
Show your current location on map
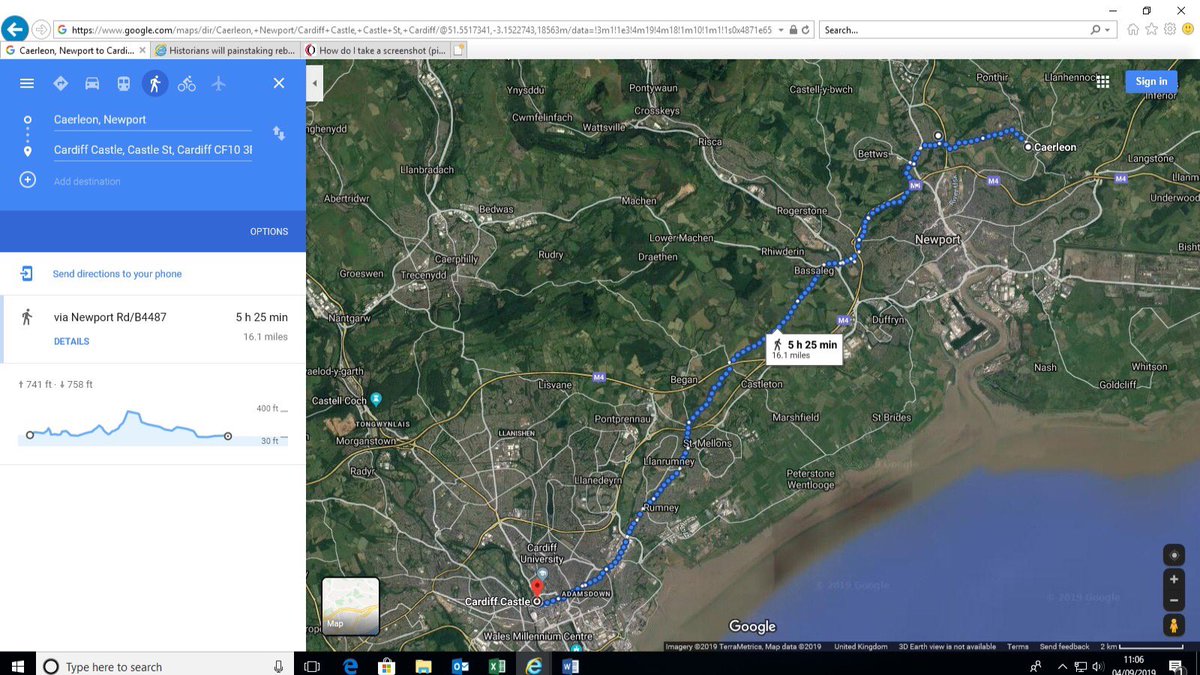1174,555
